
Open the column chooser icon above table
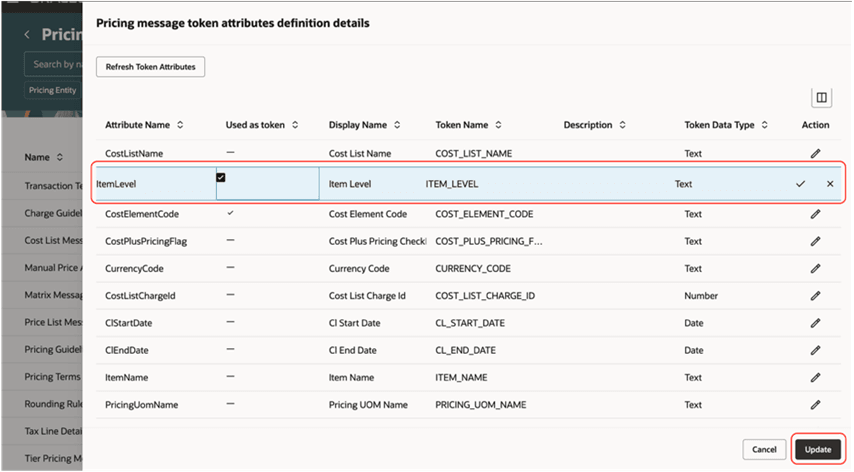click(821, 98)
